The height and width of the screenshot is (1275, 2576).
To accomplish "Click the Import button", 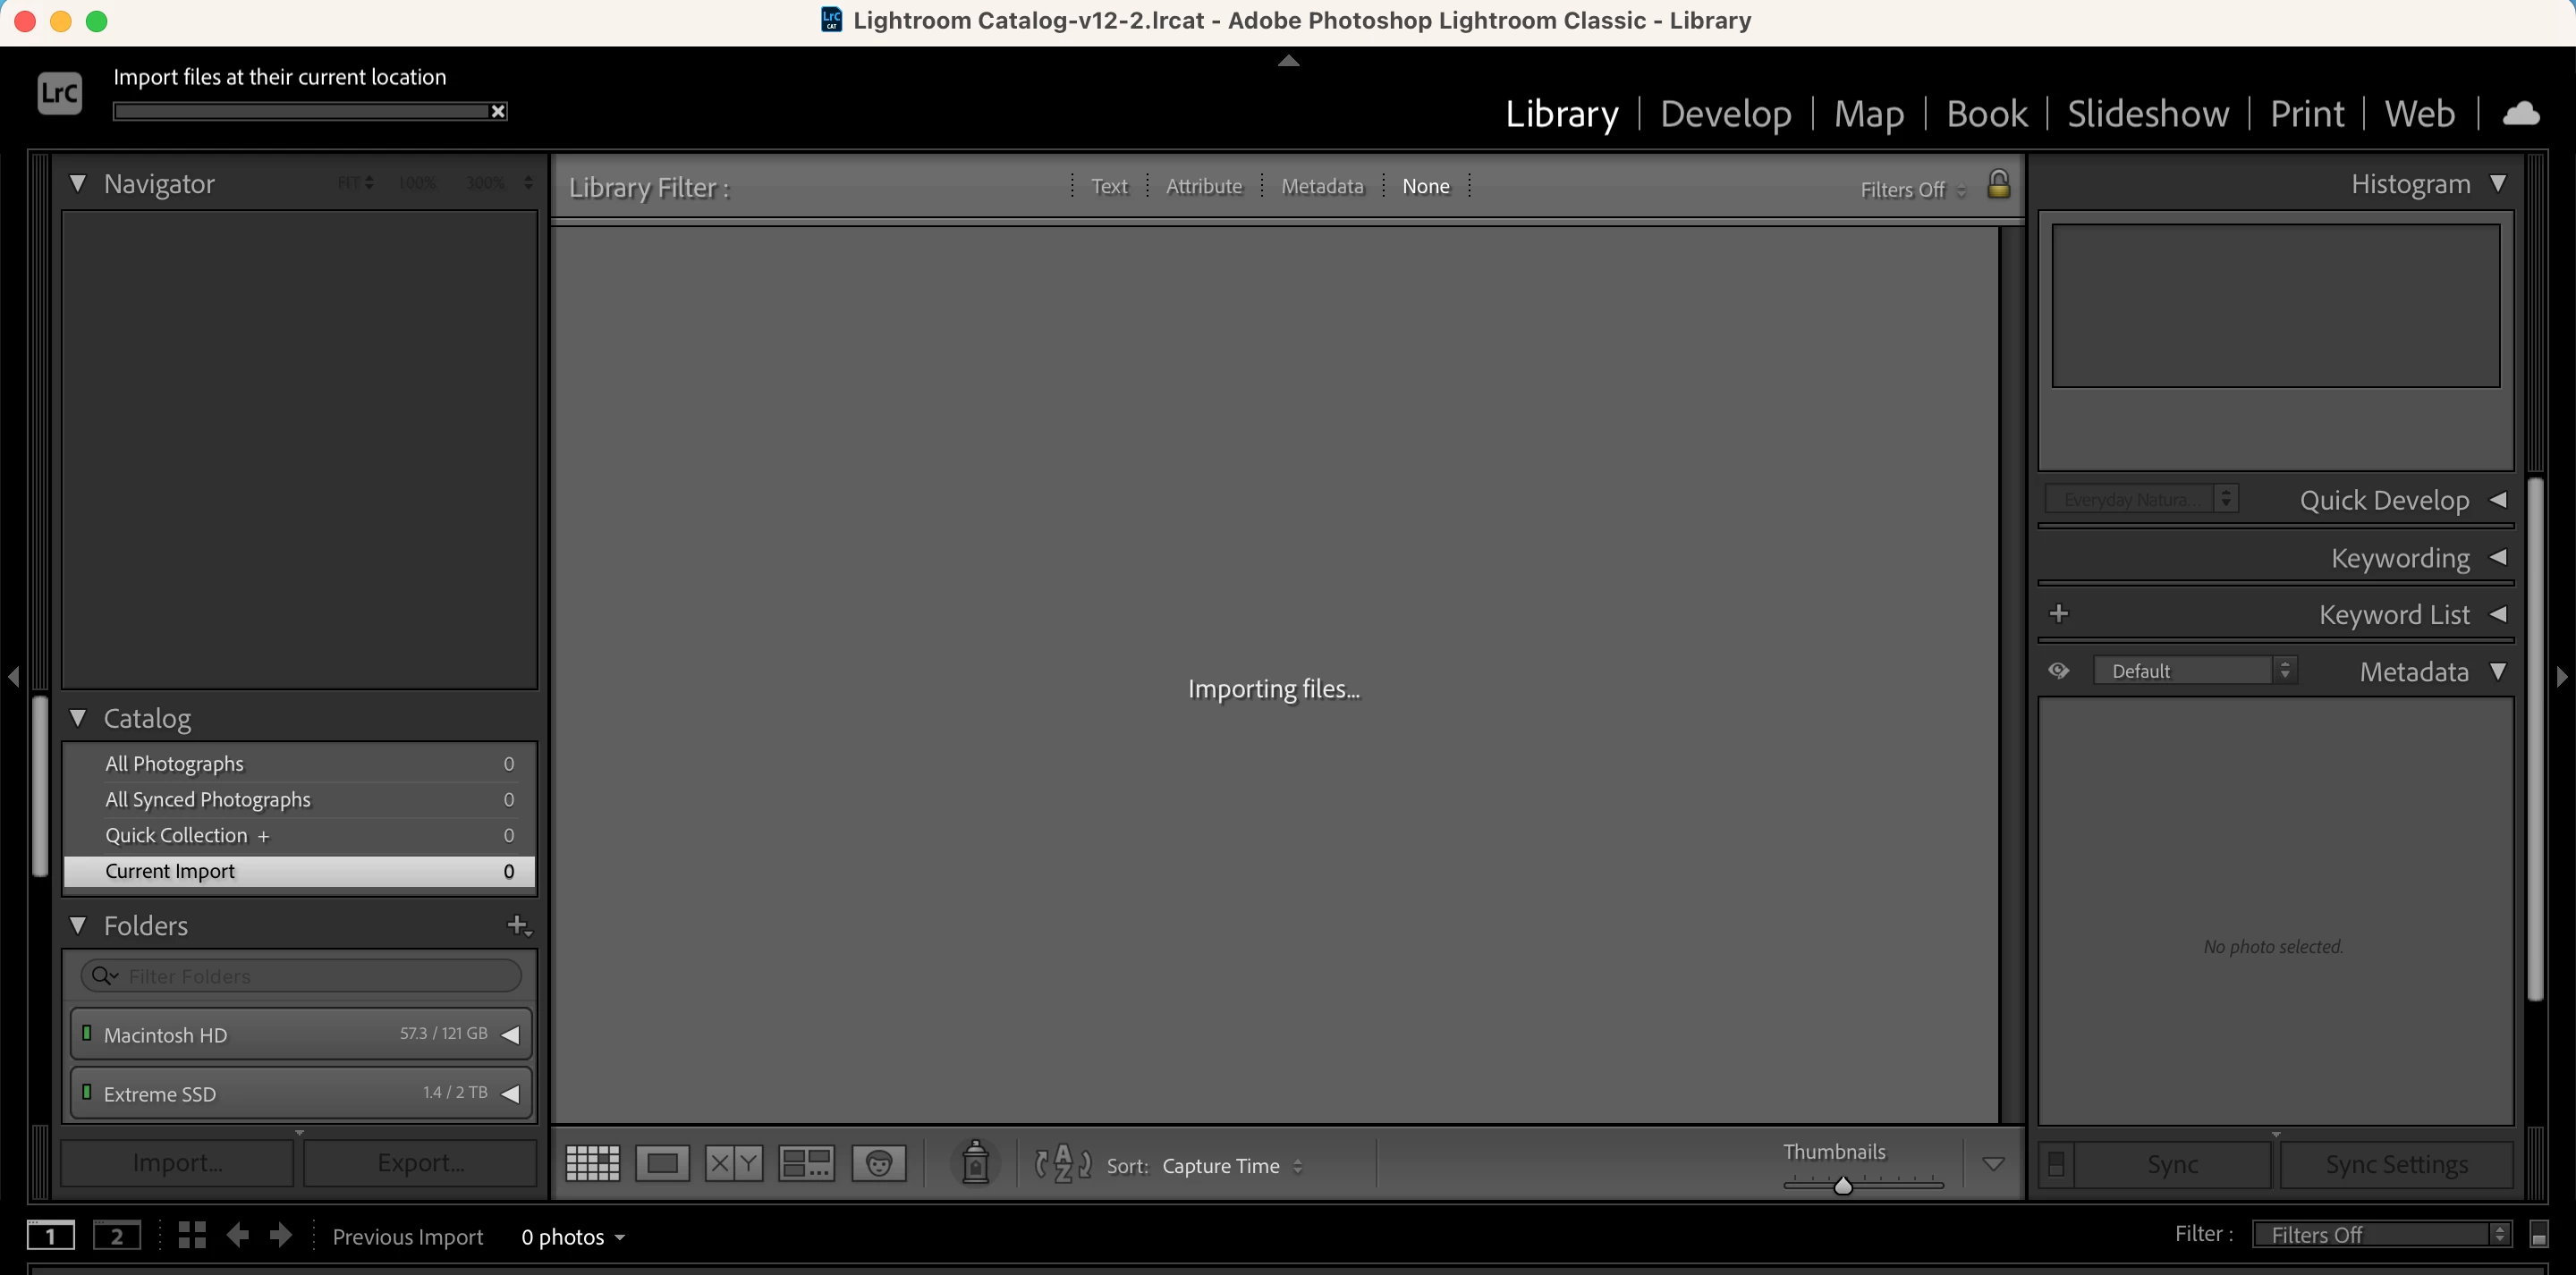I will point(177,1163).
